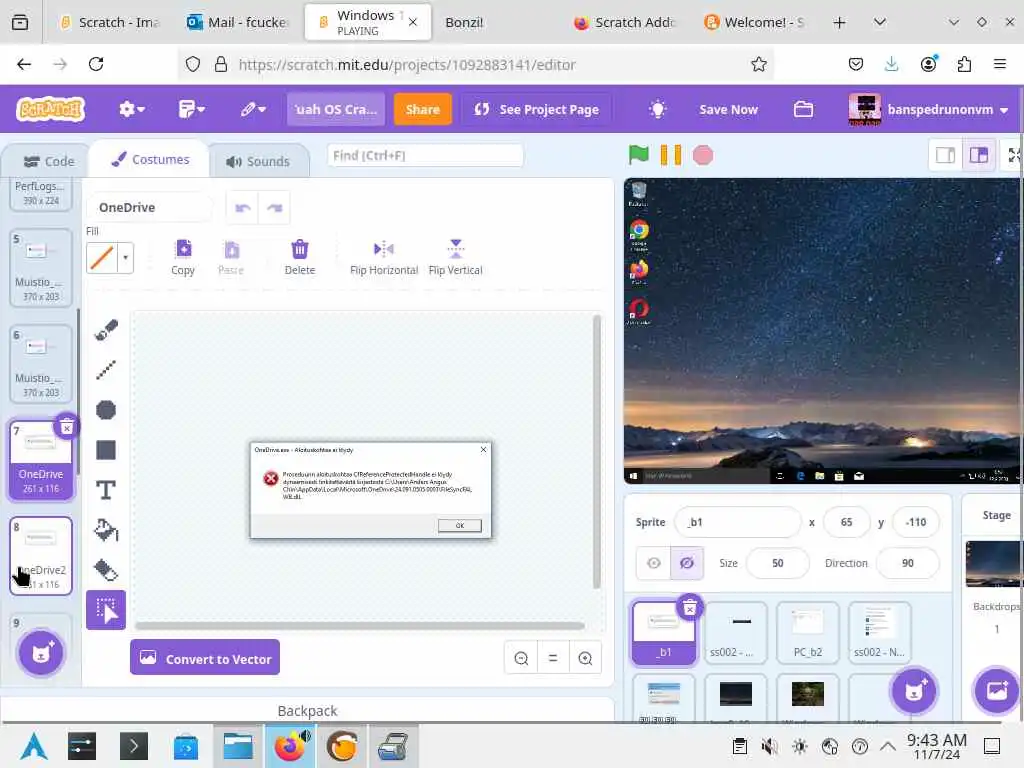
Task: Click the muted volume tray icon
Action: [x=769, y=746]
